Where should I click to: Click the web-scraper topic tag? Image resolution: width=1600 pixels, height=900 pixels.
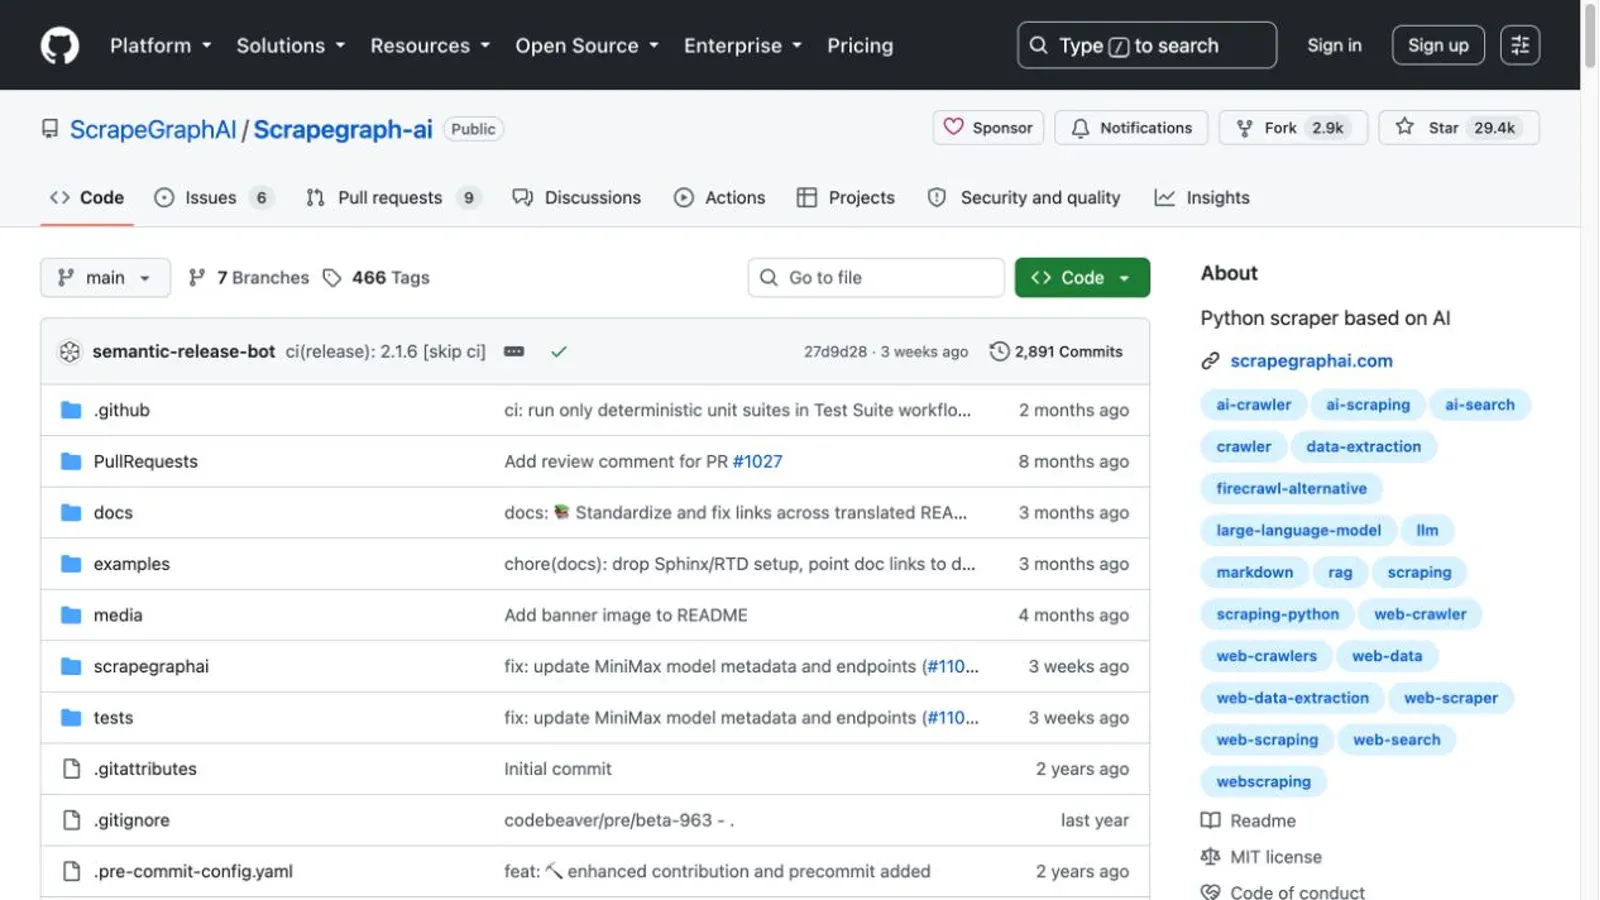click(1450, 698)
